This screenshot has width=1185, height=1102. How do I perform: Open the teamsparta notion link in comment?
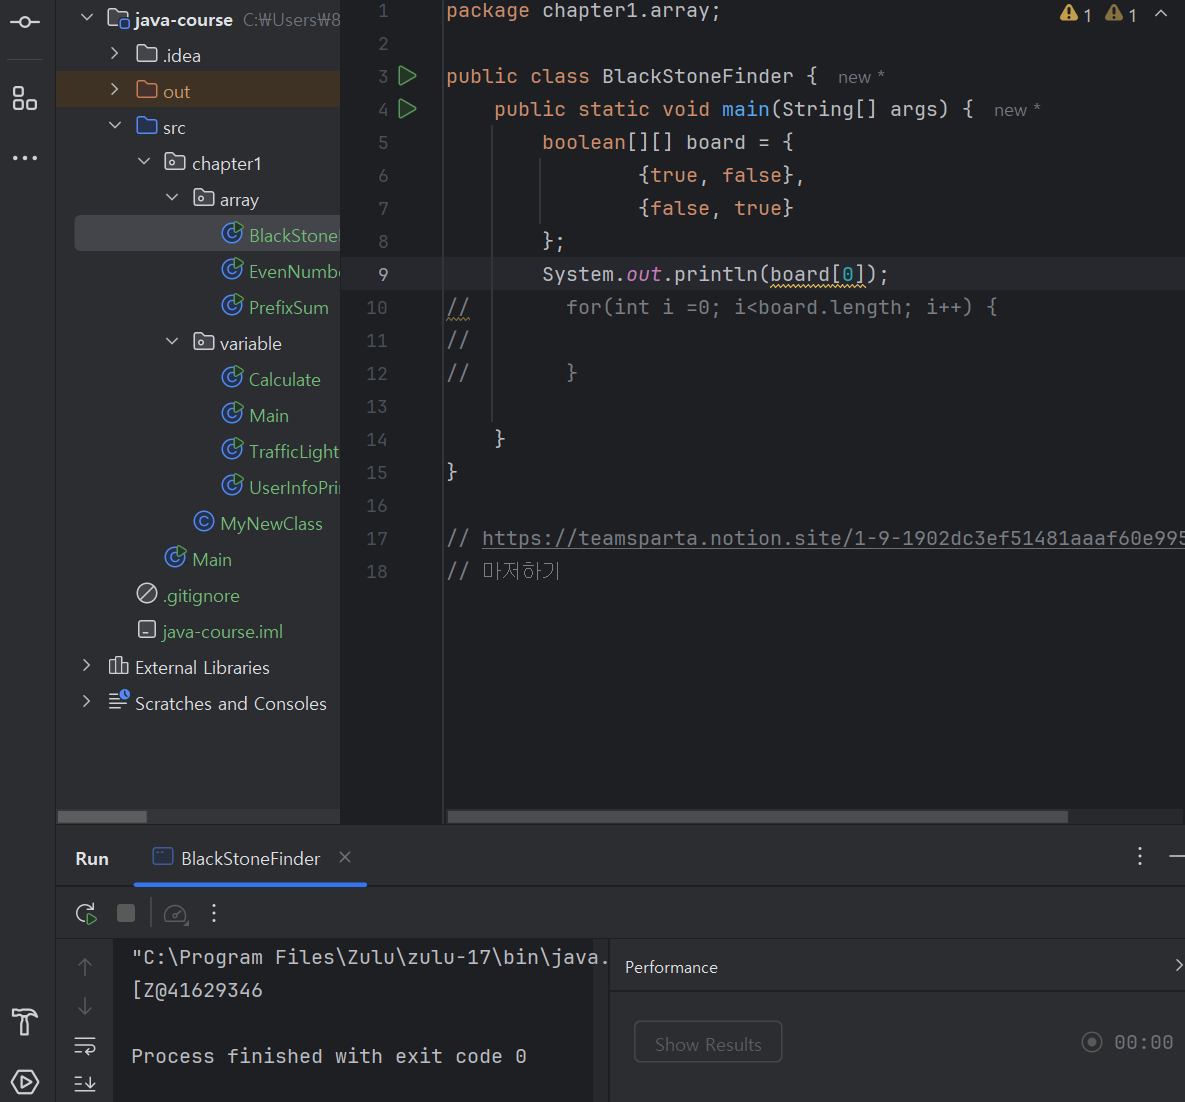tap(833, 538)
